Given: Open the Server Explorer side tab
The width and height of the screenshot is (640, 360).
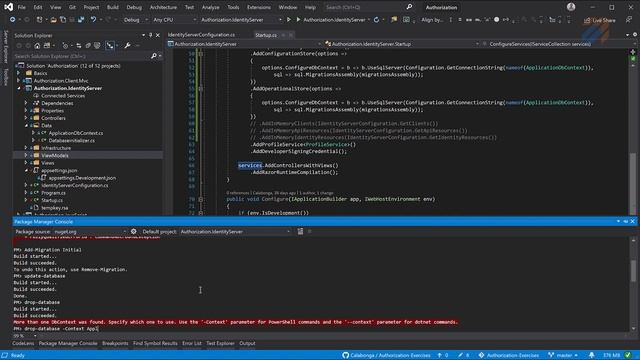Looking at the screenshot, I should point(5,46).
